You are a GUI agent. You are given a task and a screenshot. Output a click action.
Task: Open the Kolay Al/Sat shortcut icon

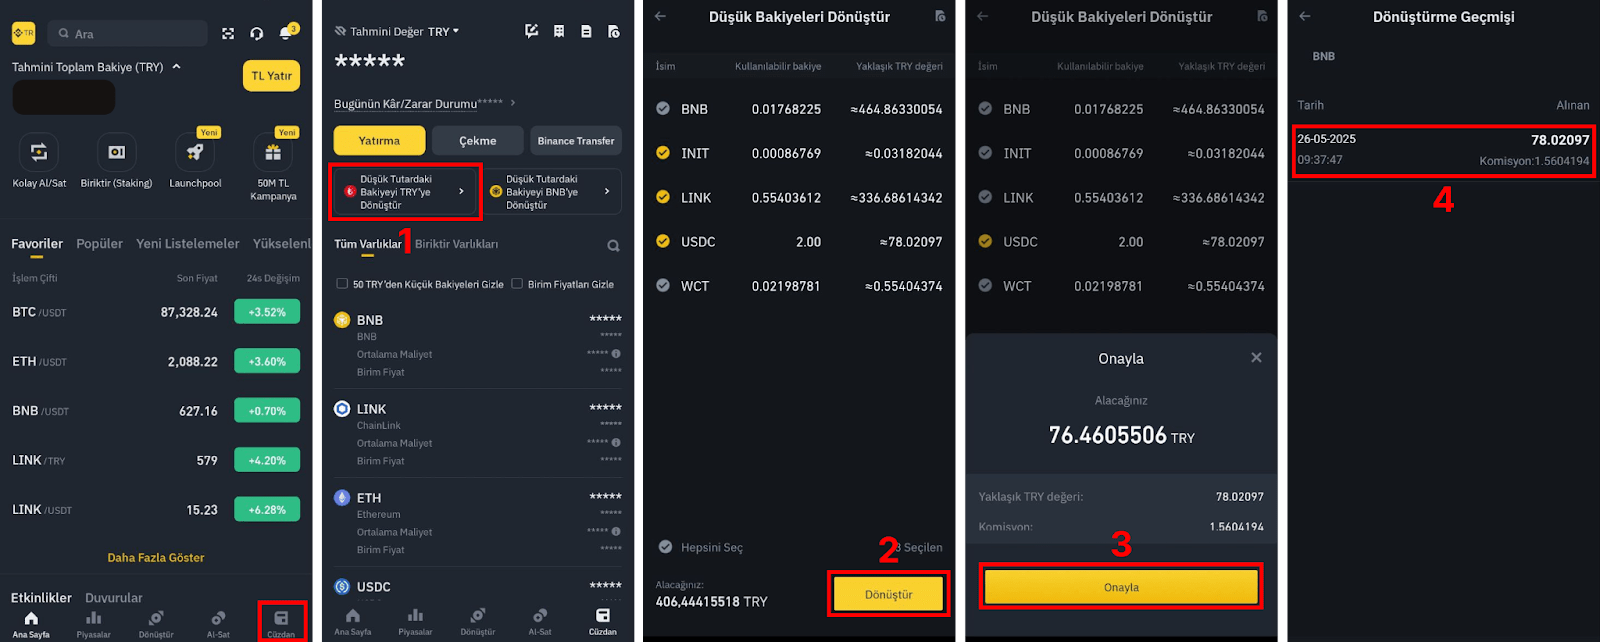click(x=39, y=152)
